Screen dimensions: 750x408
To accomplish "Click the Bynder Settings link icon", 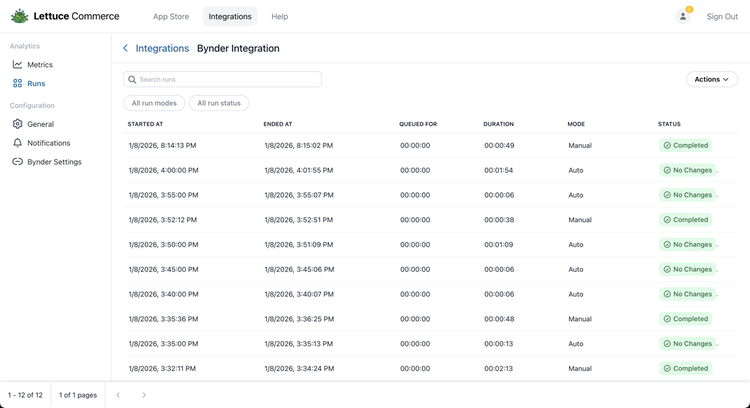I will pos(17,162).
